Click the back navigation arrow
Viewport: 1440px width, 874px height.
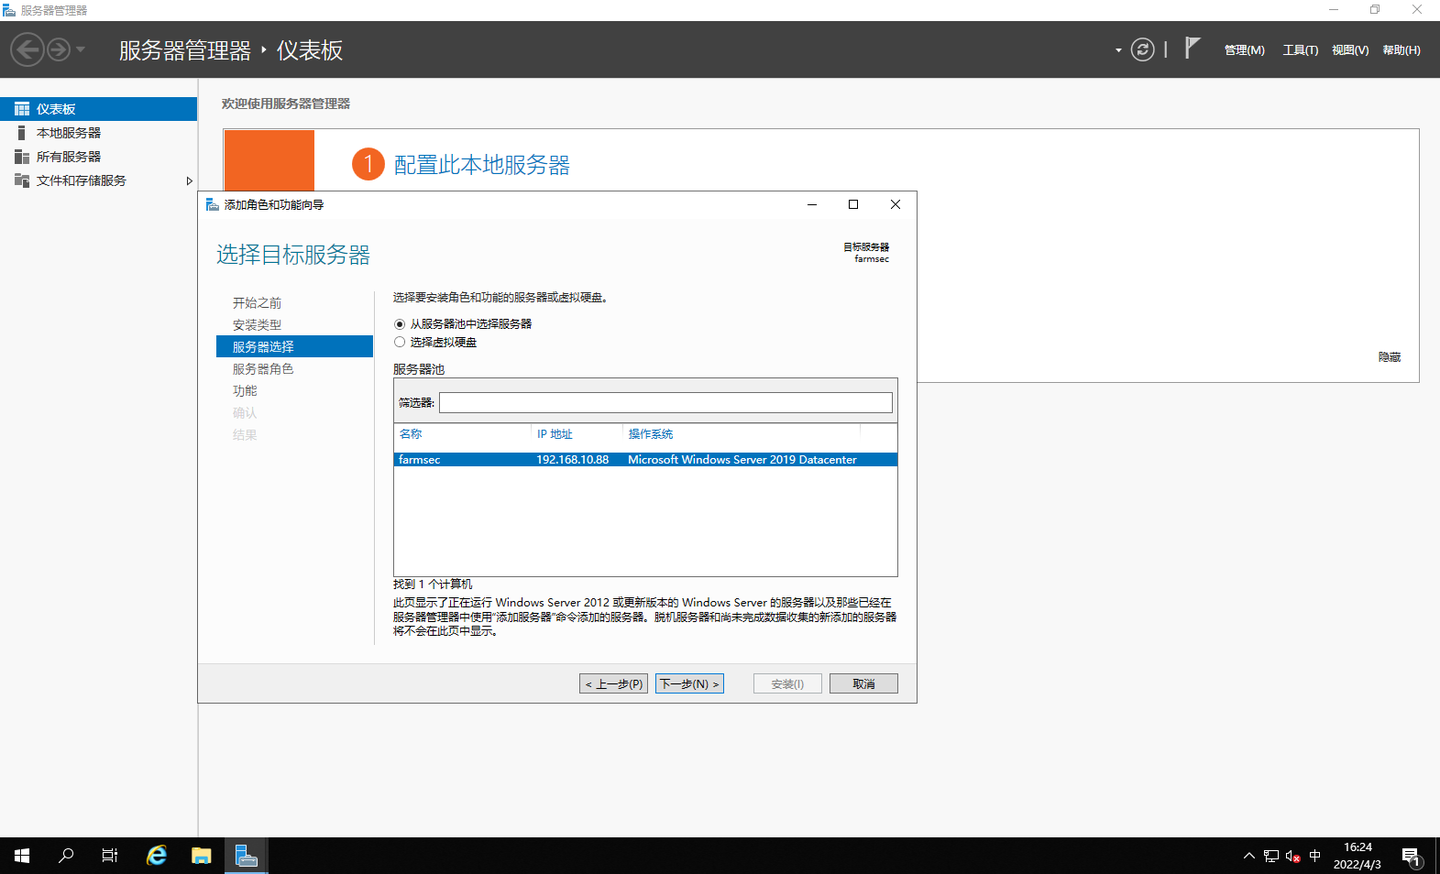28,49
